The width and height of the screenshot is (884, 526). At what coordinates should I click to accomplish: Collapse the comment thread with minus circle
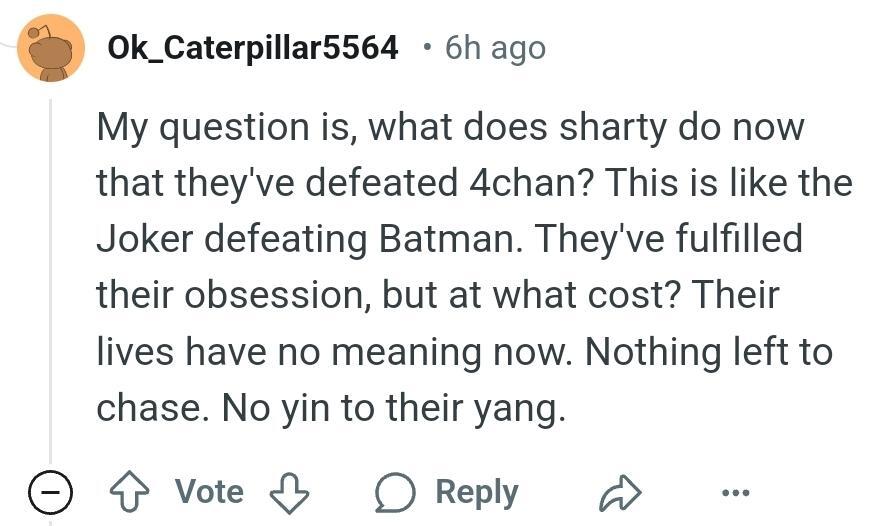[48, 492]
